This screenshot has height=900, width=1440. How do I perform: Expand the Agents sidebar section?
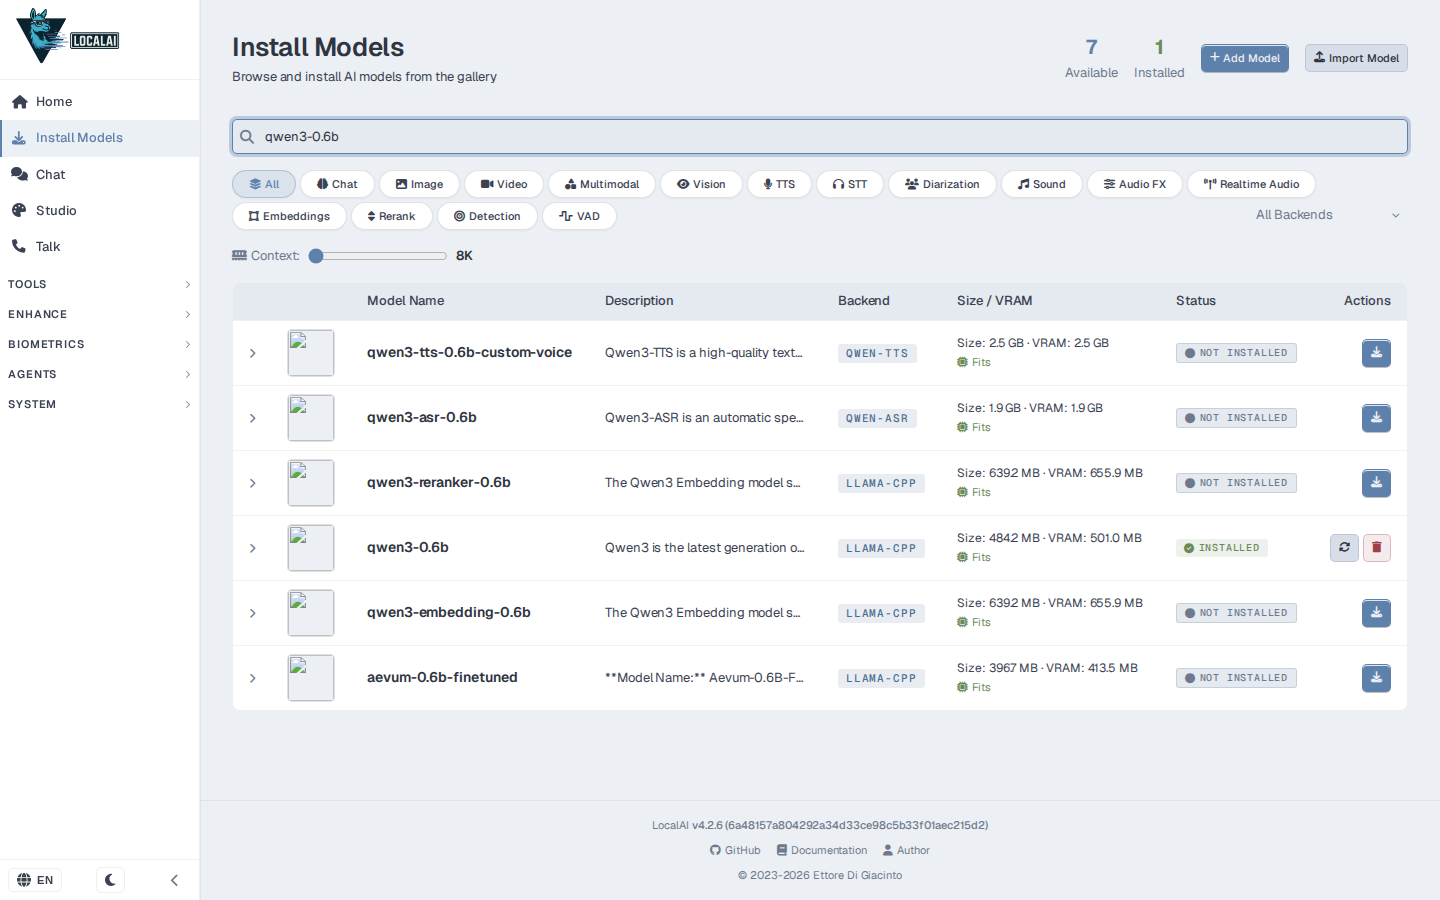pyautogui.click(x=100, y=375)
